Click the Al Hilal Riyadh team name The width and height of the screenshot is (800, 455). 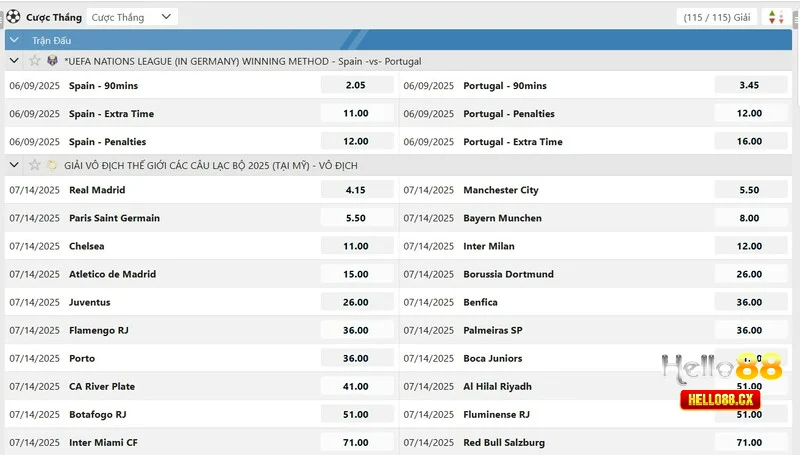497,386
